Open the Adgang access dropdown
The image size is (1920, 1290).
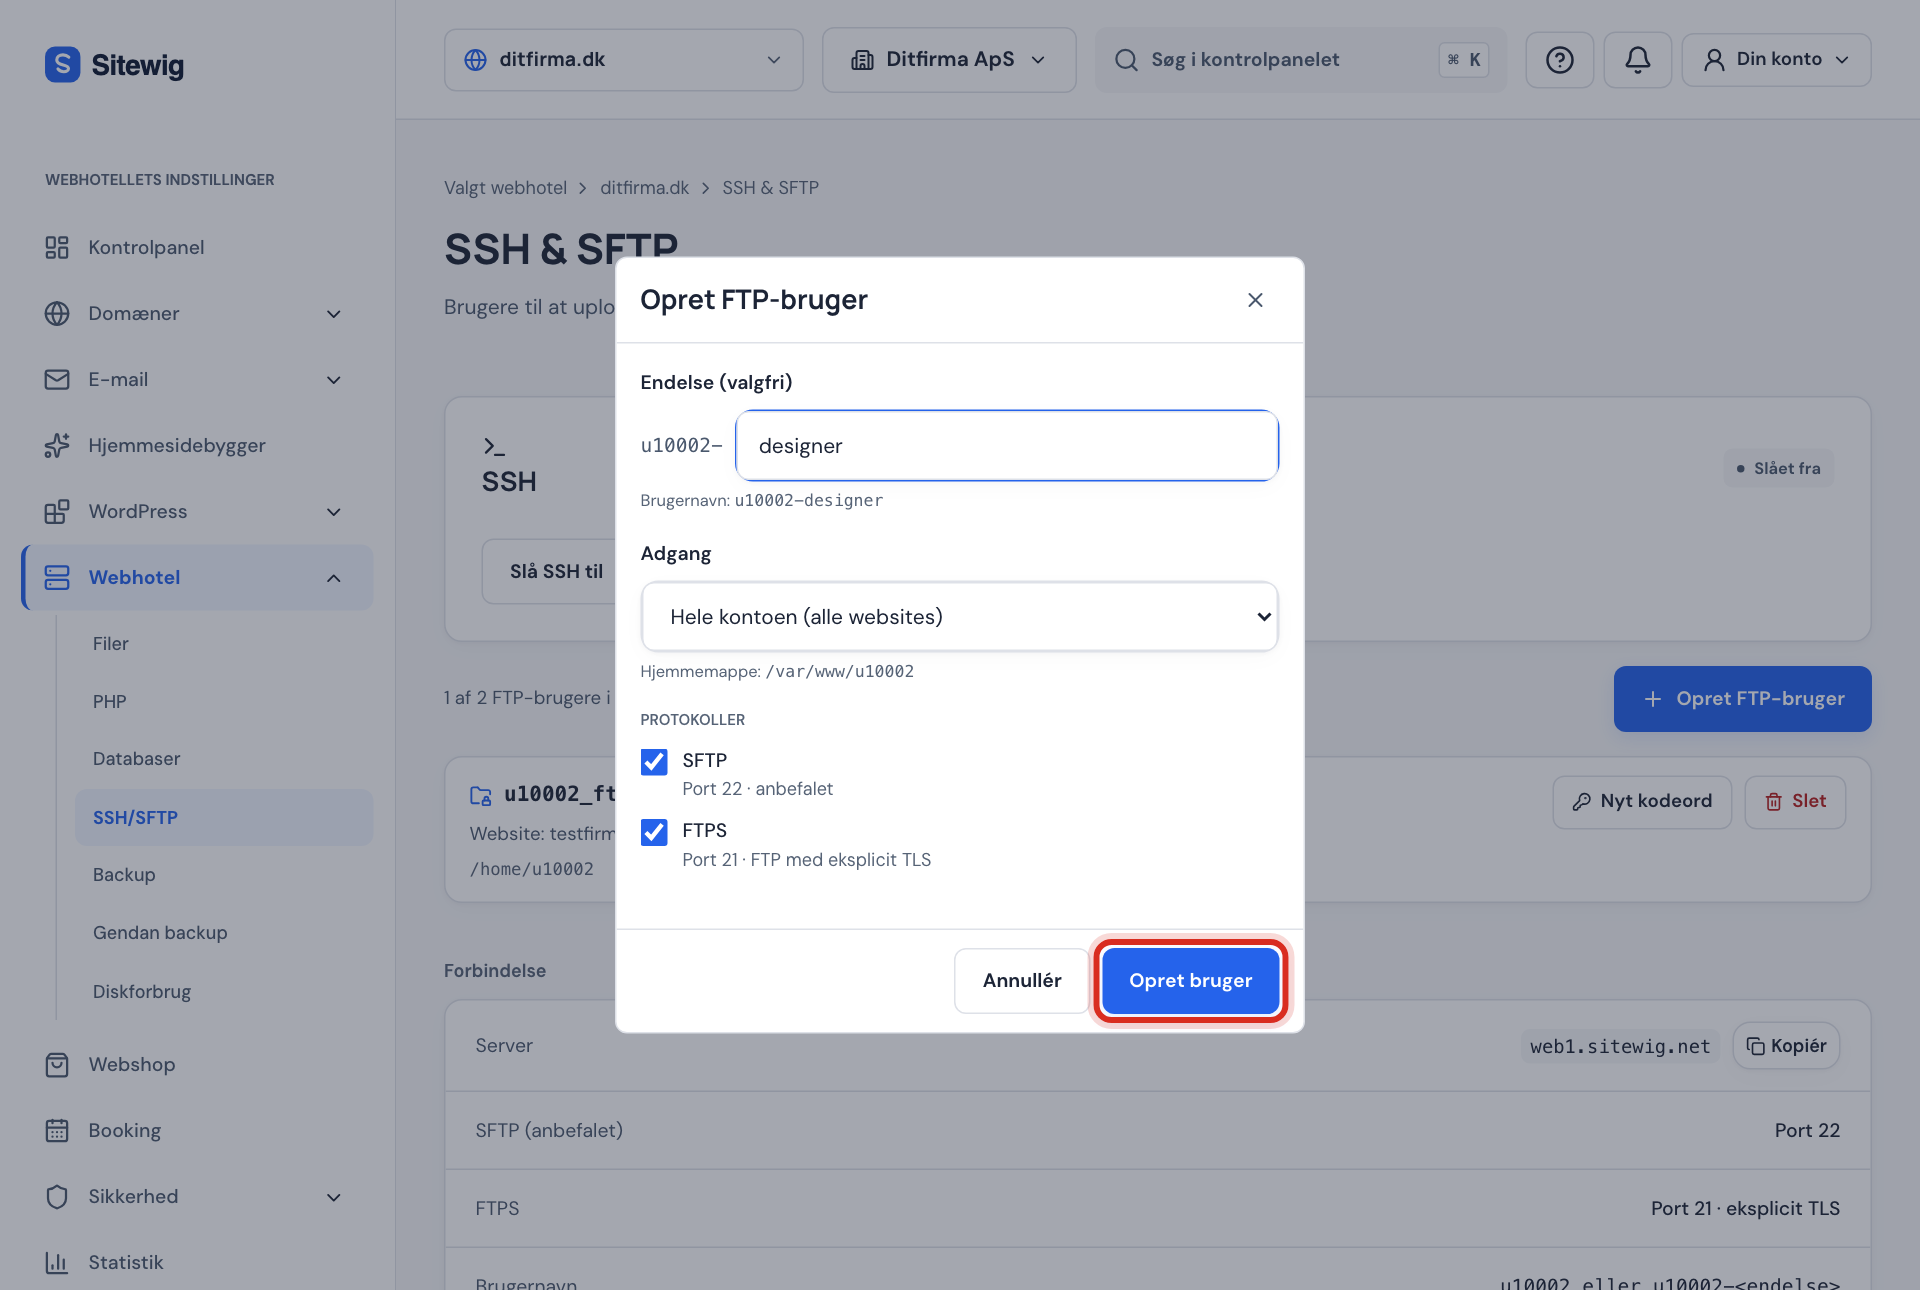[x=959, y=617]
